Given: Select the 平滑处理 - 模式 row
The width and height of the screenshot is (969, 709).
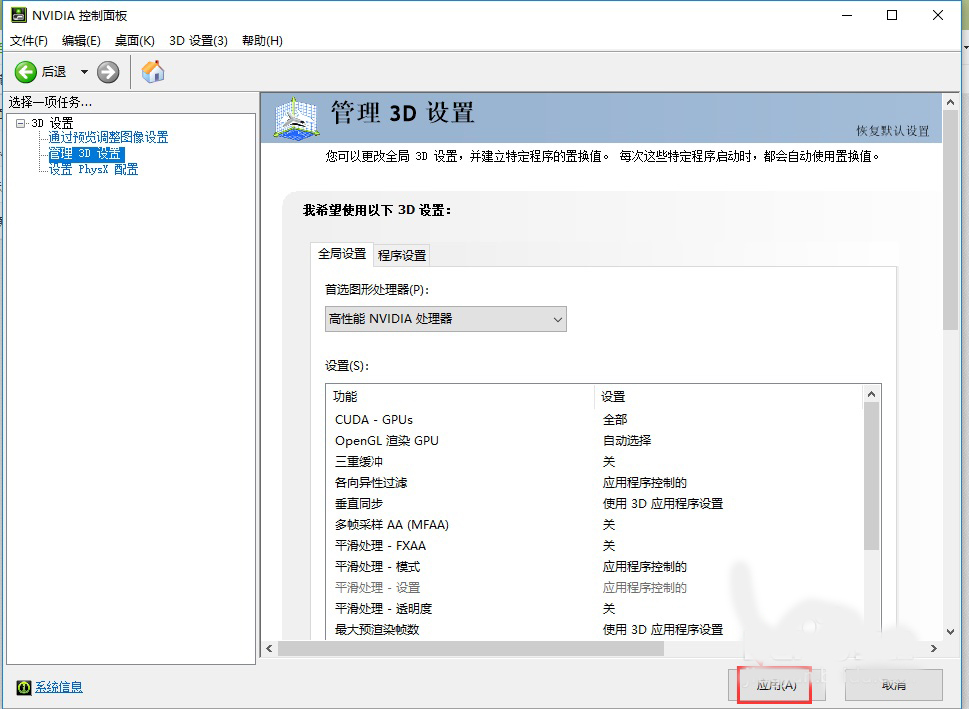Looking at the screenshot, I should (593, 567).
